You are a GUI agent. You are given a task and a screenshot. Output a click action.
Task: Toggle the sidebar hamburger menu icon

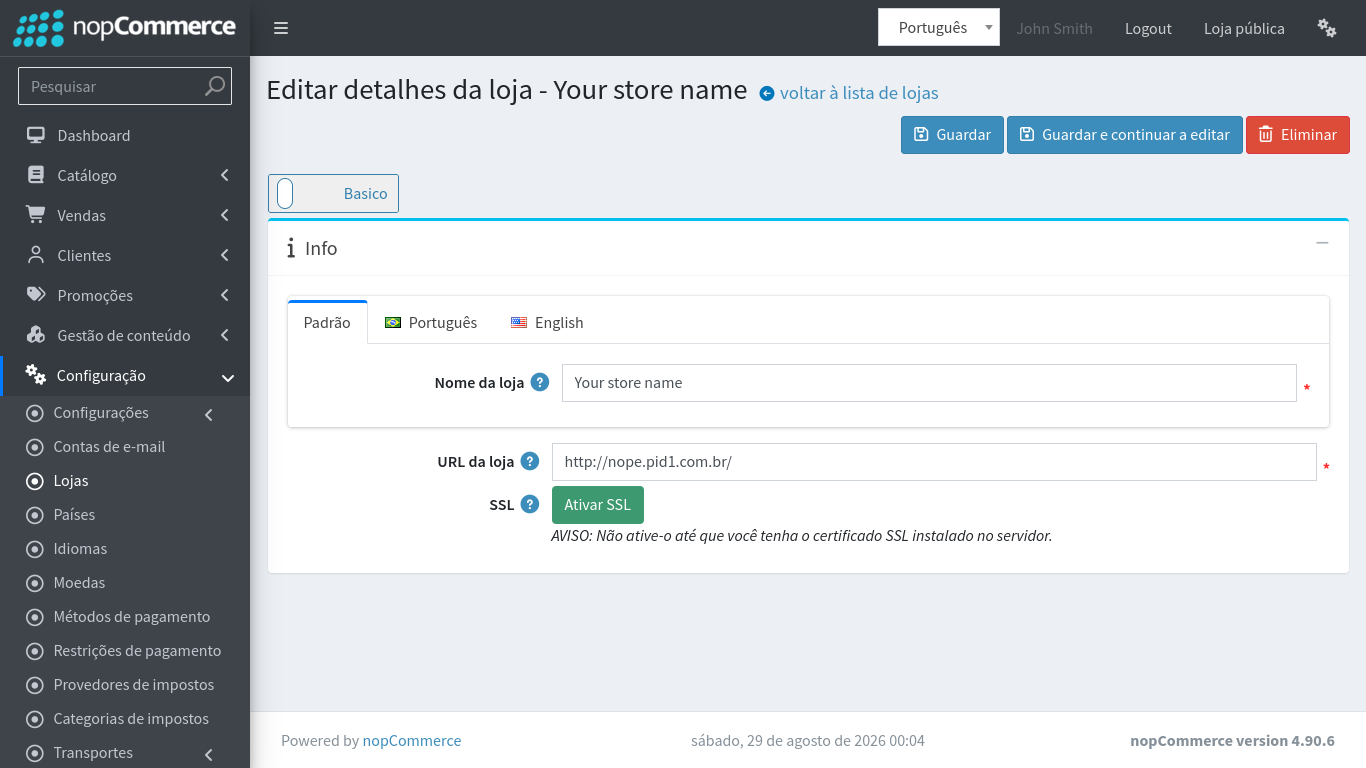point(281,28)
